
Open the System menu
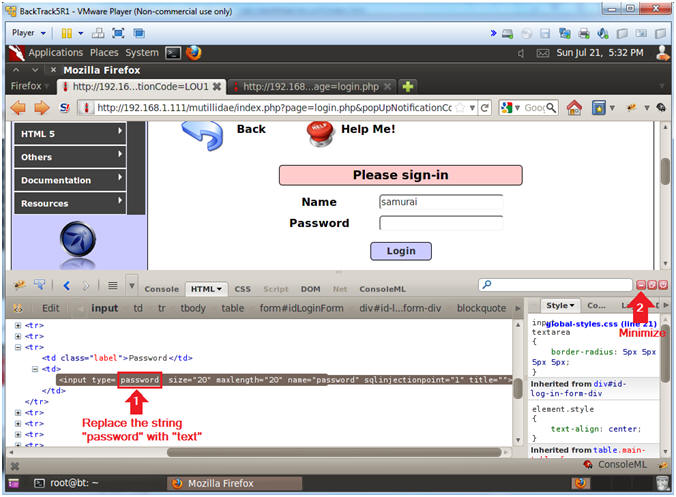[142, 53]
